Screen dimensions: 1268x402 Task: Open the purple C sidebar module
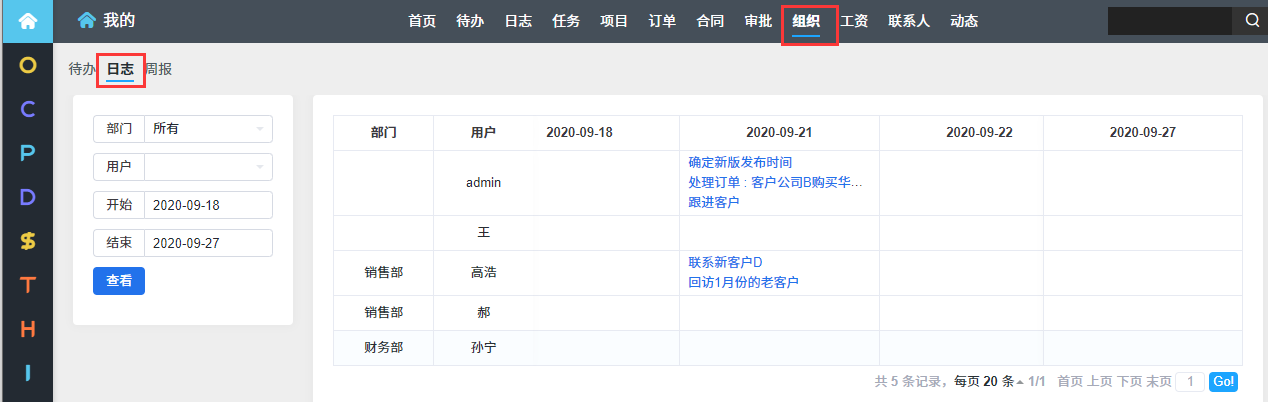(x=27, y=109)
